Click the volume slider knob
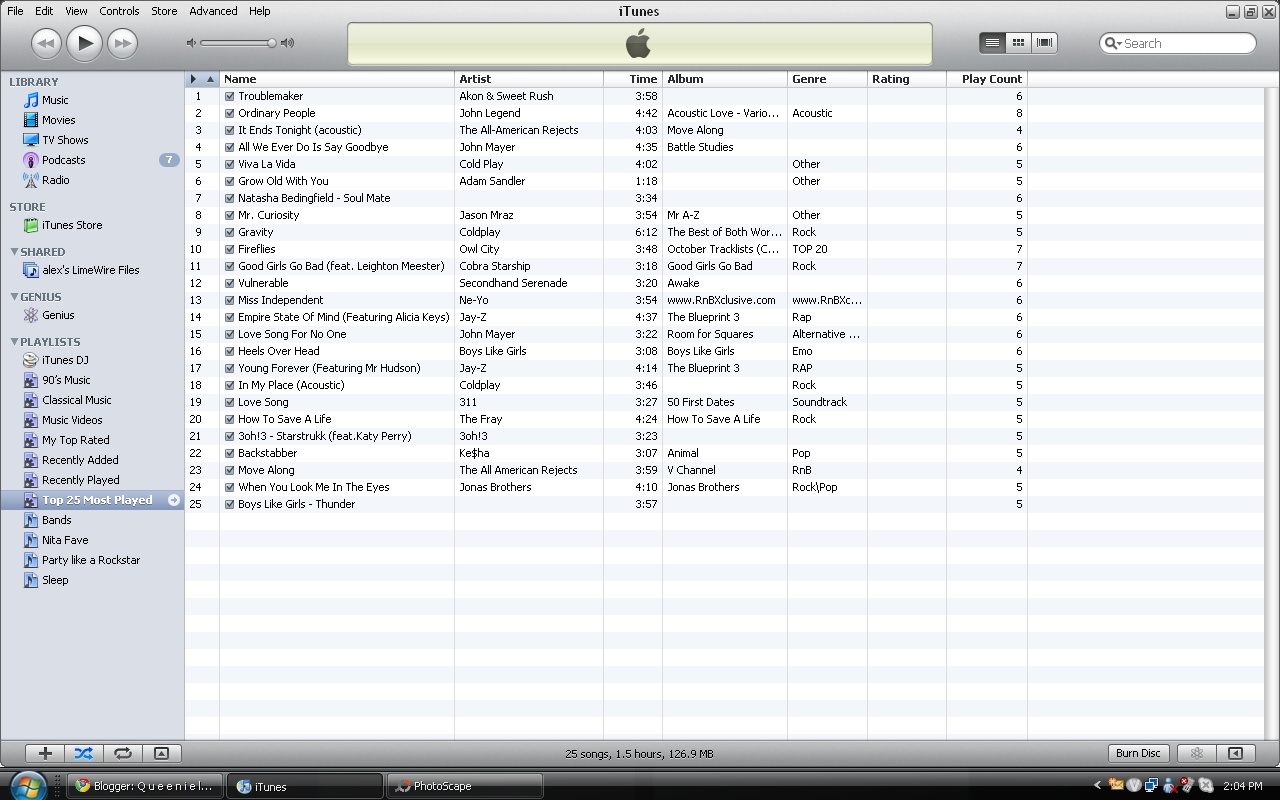 pyautogui.click(x=271, y=43)
